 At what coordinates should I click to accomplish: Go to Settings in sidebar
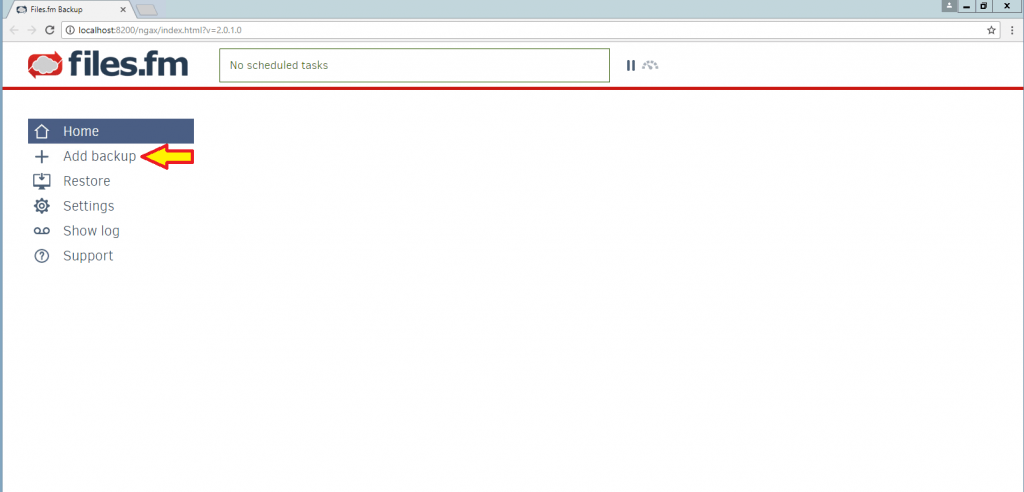coord(88,206)
